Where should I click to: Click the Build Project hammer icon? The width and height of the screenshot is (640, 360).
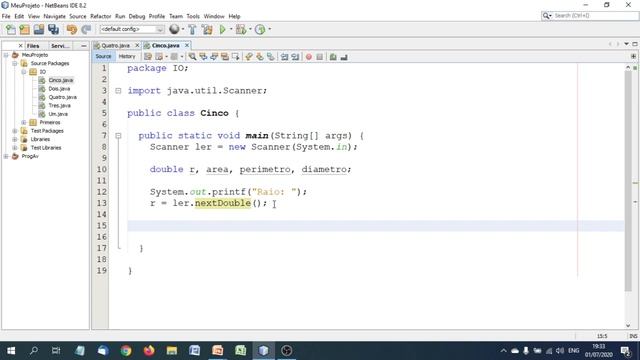pos(192,29)
